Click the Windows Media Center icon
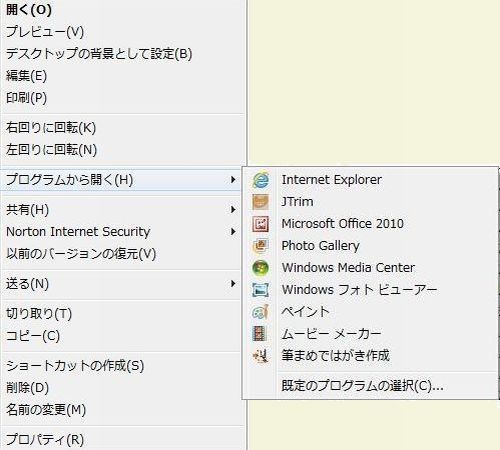This screenshot has width=500, height=450. [260, 268]
